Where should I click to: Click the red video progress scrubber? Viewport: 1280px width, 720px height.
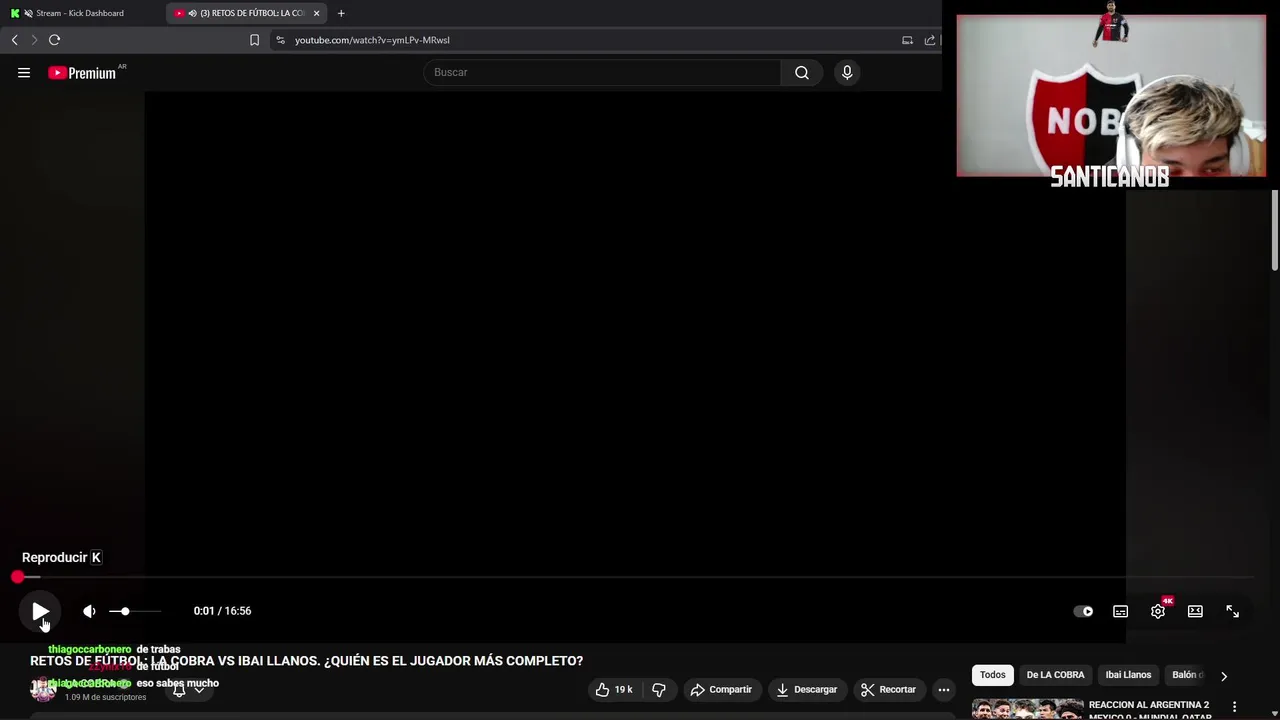point(18,577)
